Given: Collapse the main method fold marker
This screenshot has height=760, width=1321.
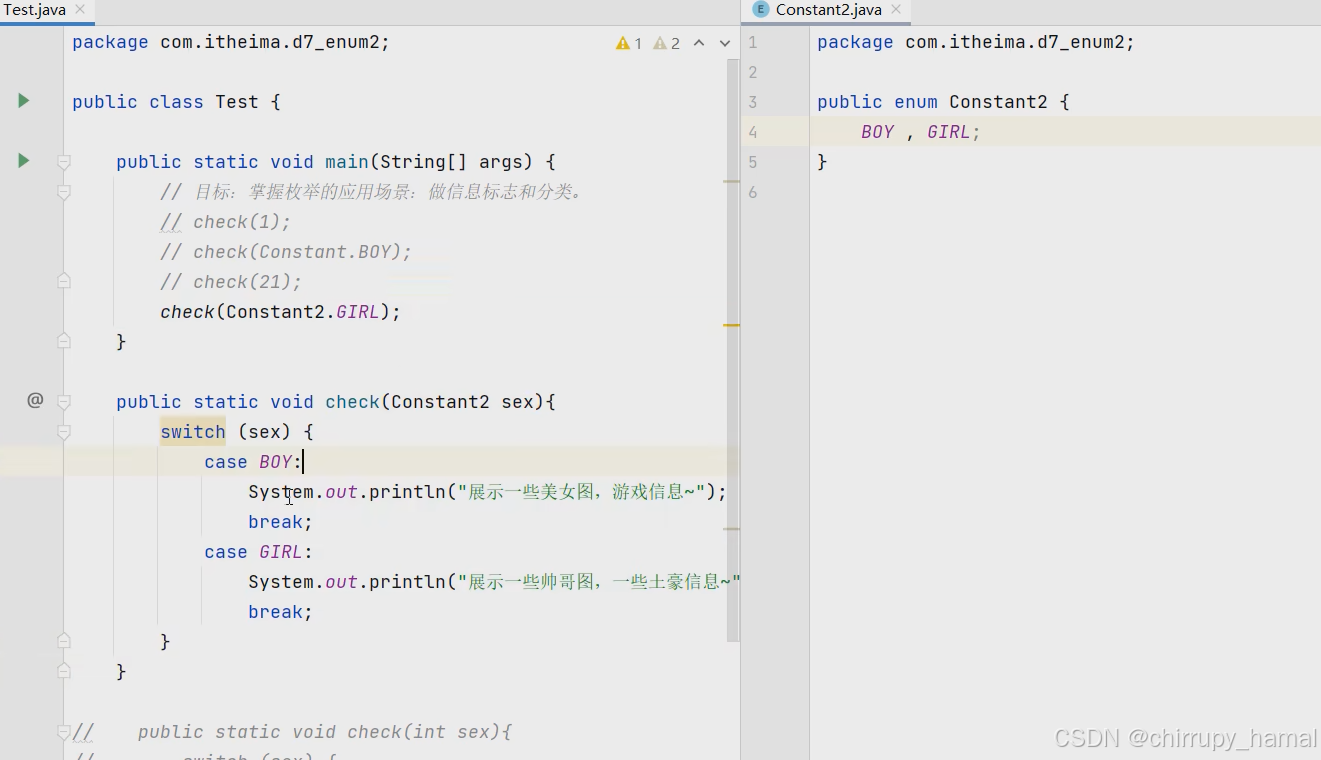Looking at the screenshot, I should 64,161.
